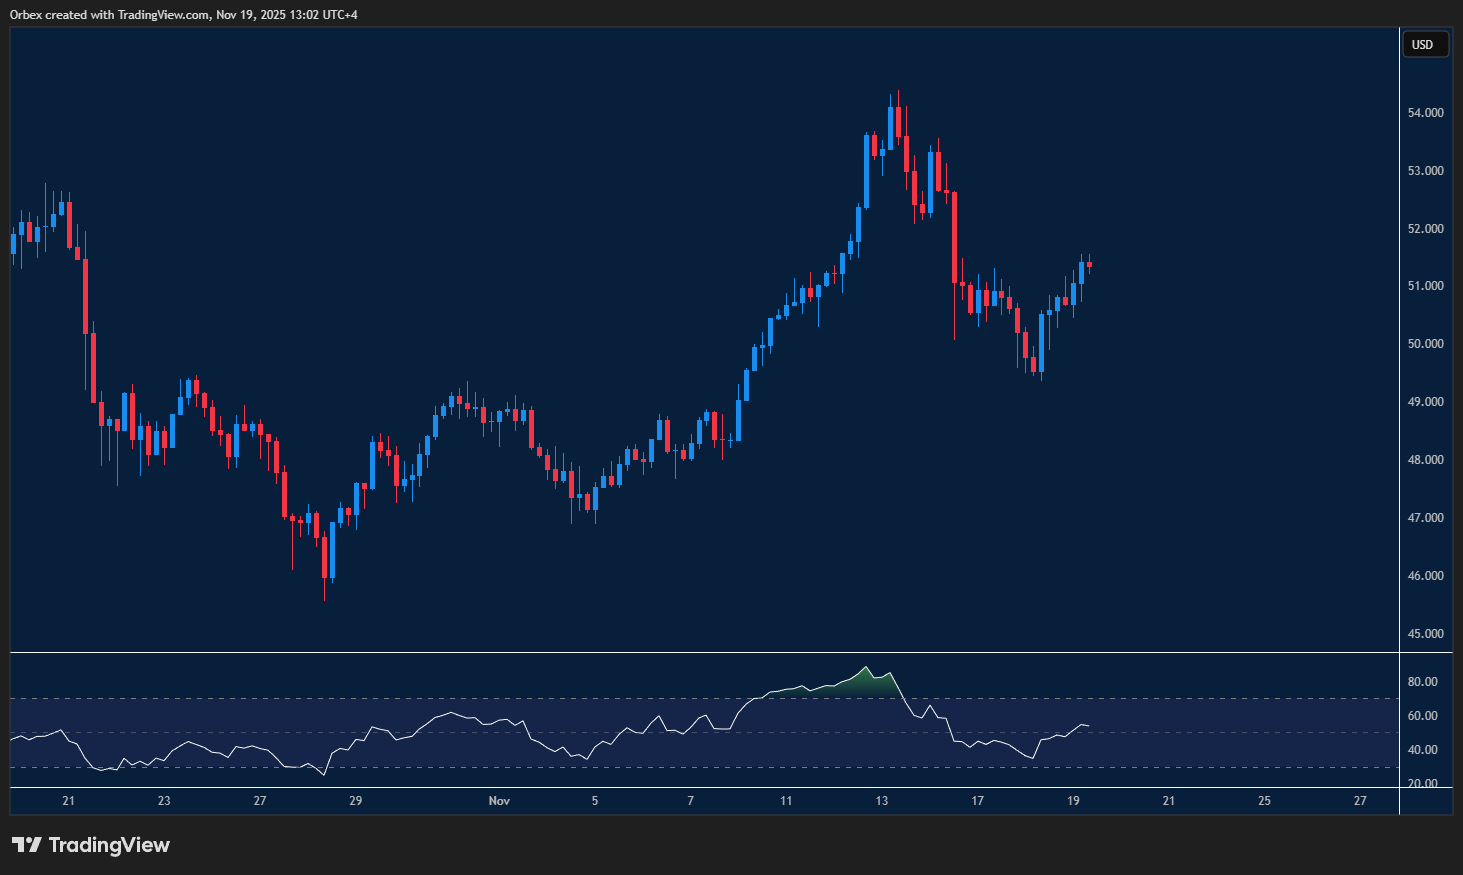Image resolution: width=1463 pixels, height=875 pixels.
Task: Select the 54.000 price axis label
Action: coord(1425,113)
